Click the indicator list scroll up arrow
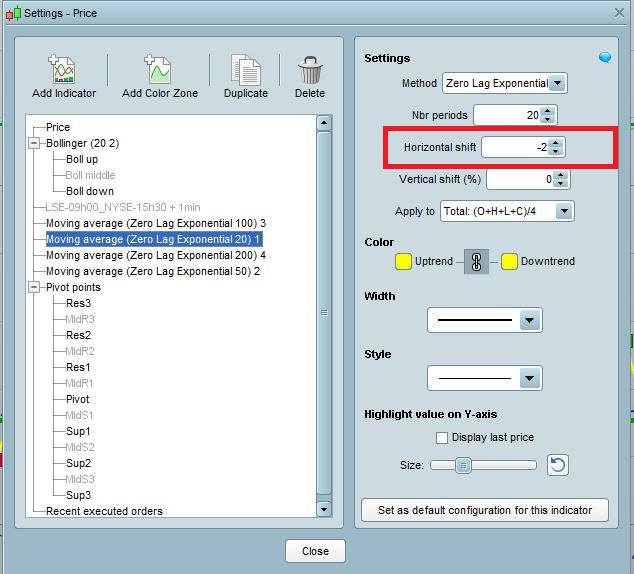The width and height of the screenshot is (634, 574). pyautogui.click(x=324, y=123)
